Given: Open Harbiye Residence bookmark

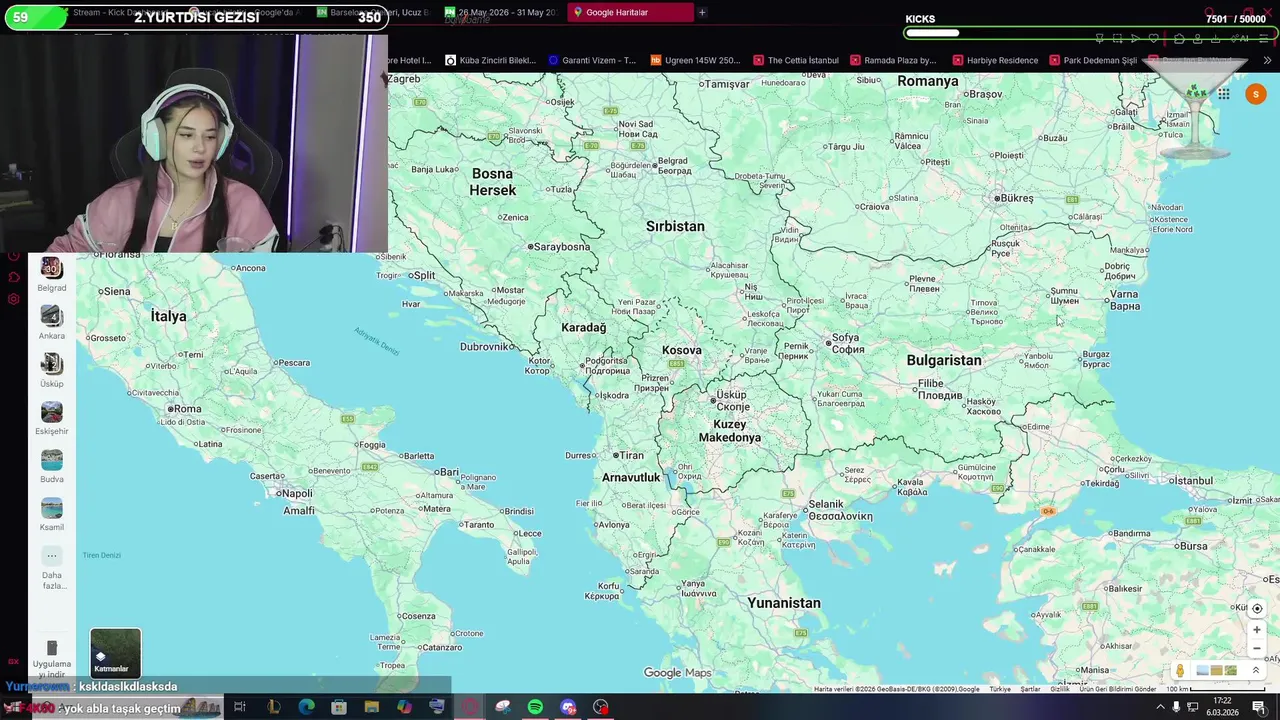Looking at the screenshot, I should tap(995, 60).
